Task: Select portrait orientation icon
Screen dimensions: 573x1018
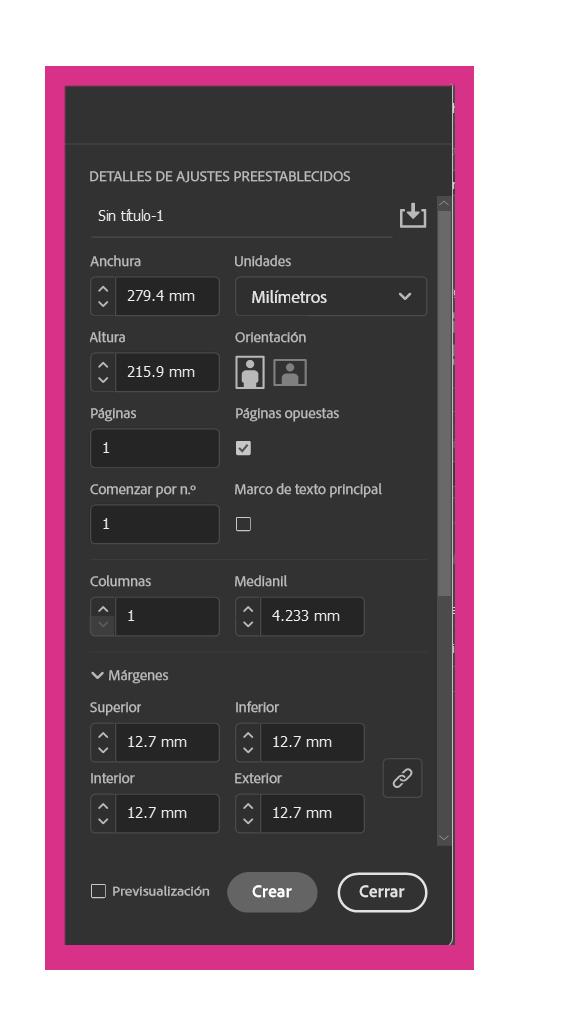Action: 250,372
